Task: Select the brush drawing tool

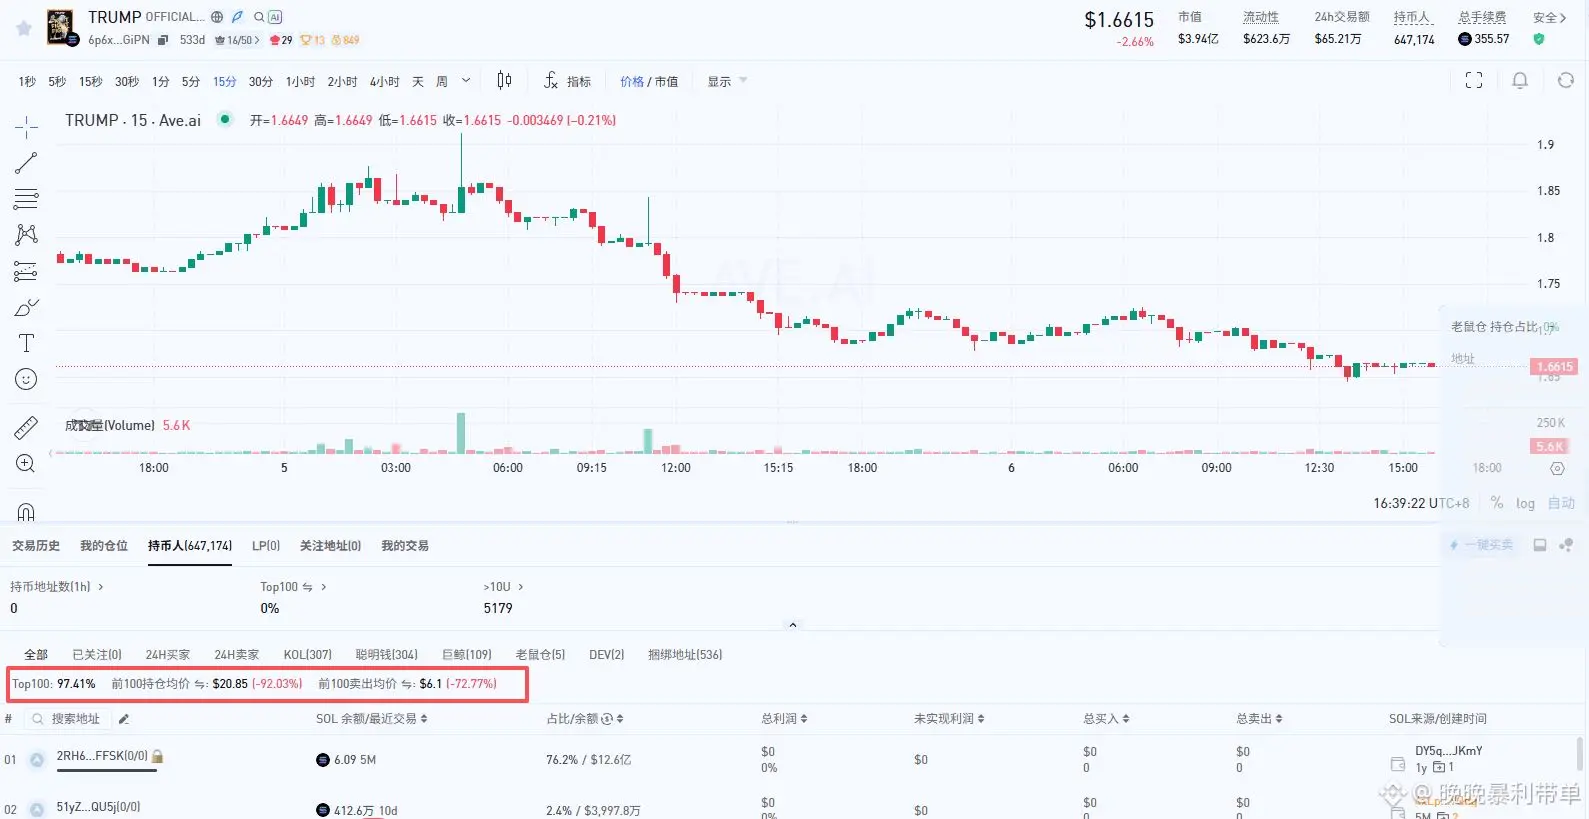Action: (26, 307)
